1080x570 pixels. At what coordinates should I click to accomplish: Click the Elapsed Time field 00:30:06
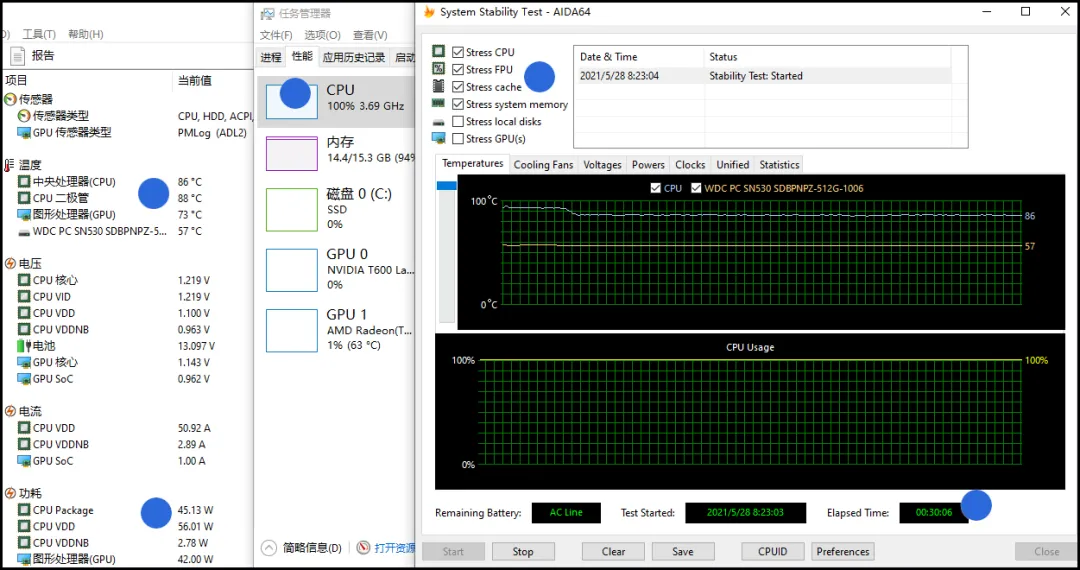(x=933, y=513)
